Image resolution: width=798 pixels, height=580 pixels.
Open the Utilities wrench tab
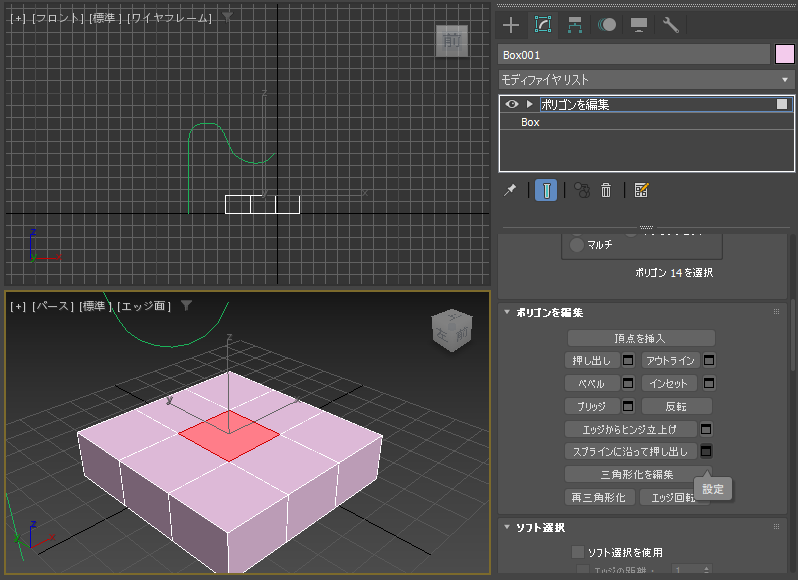tap(670, 25)
